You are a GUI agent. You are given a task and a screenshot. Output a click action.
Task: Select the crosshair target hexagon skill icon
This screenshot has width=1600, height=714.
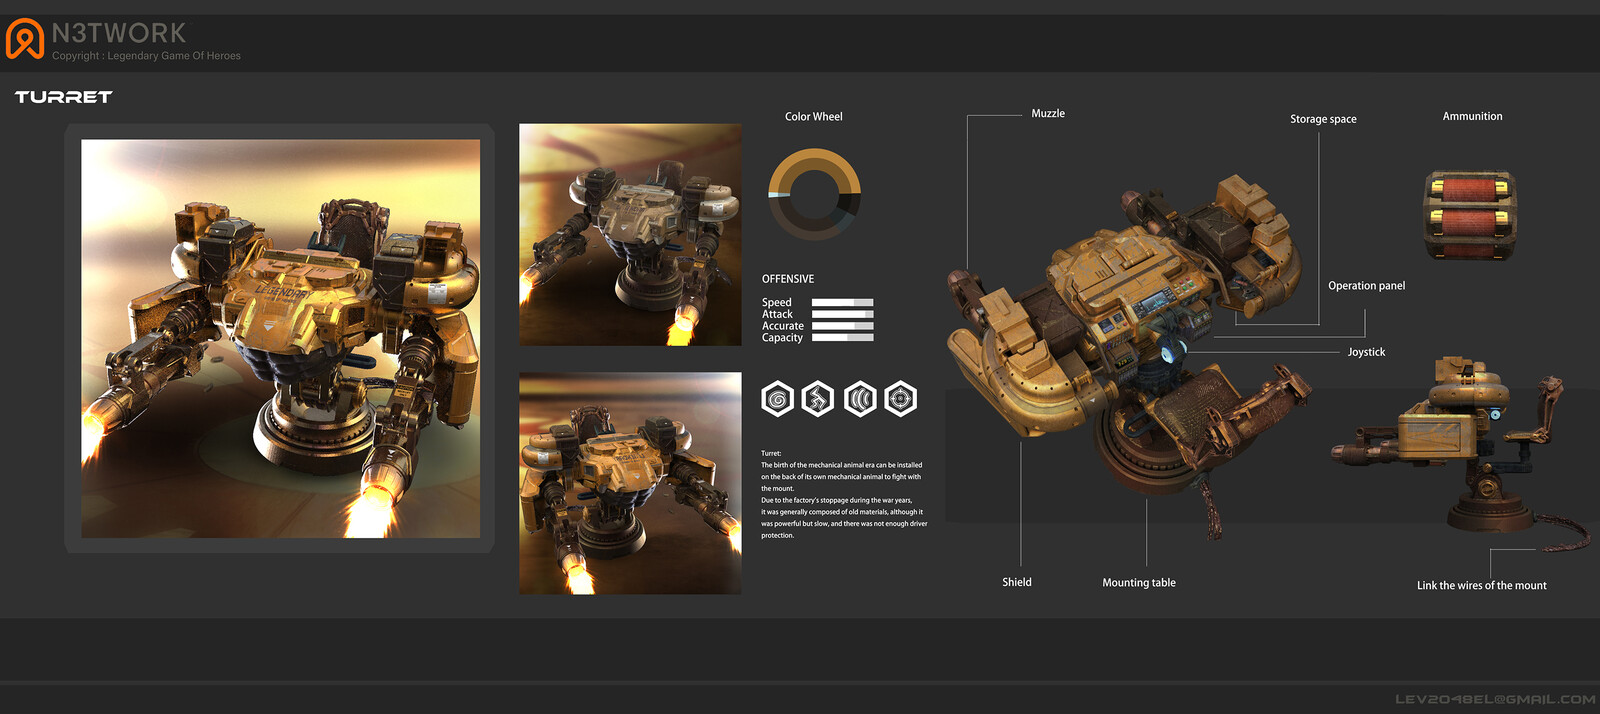click(x=901, y=399)
